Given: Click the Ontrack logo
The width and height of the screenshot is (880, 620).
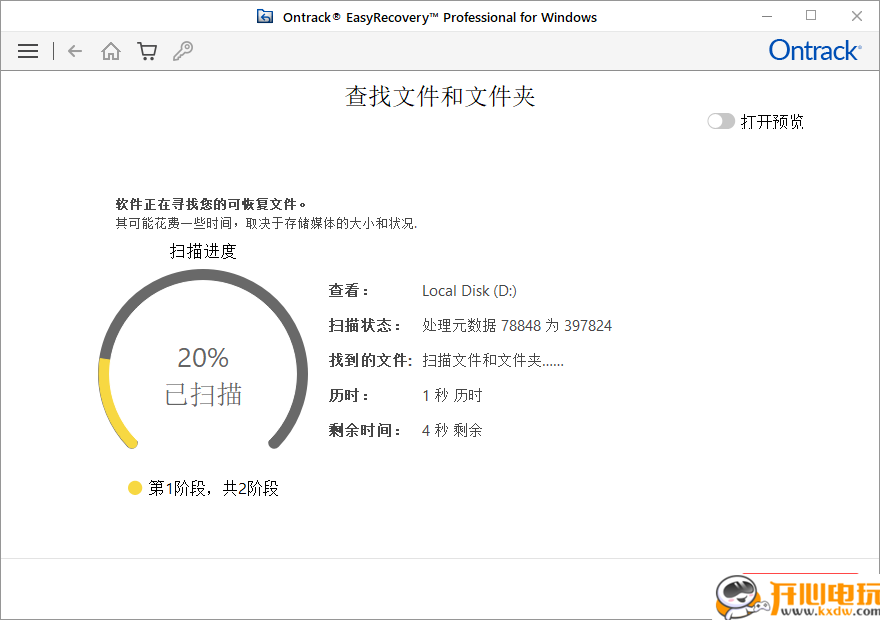Looking at the screenshot, I should coord(813,50).
